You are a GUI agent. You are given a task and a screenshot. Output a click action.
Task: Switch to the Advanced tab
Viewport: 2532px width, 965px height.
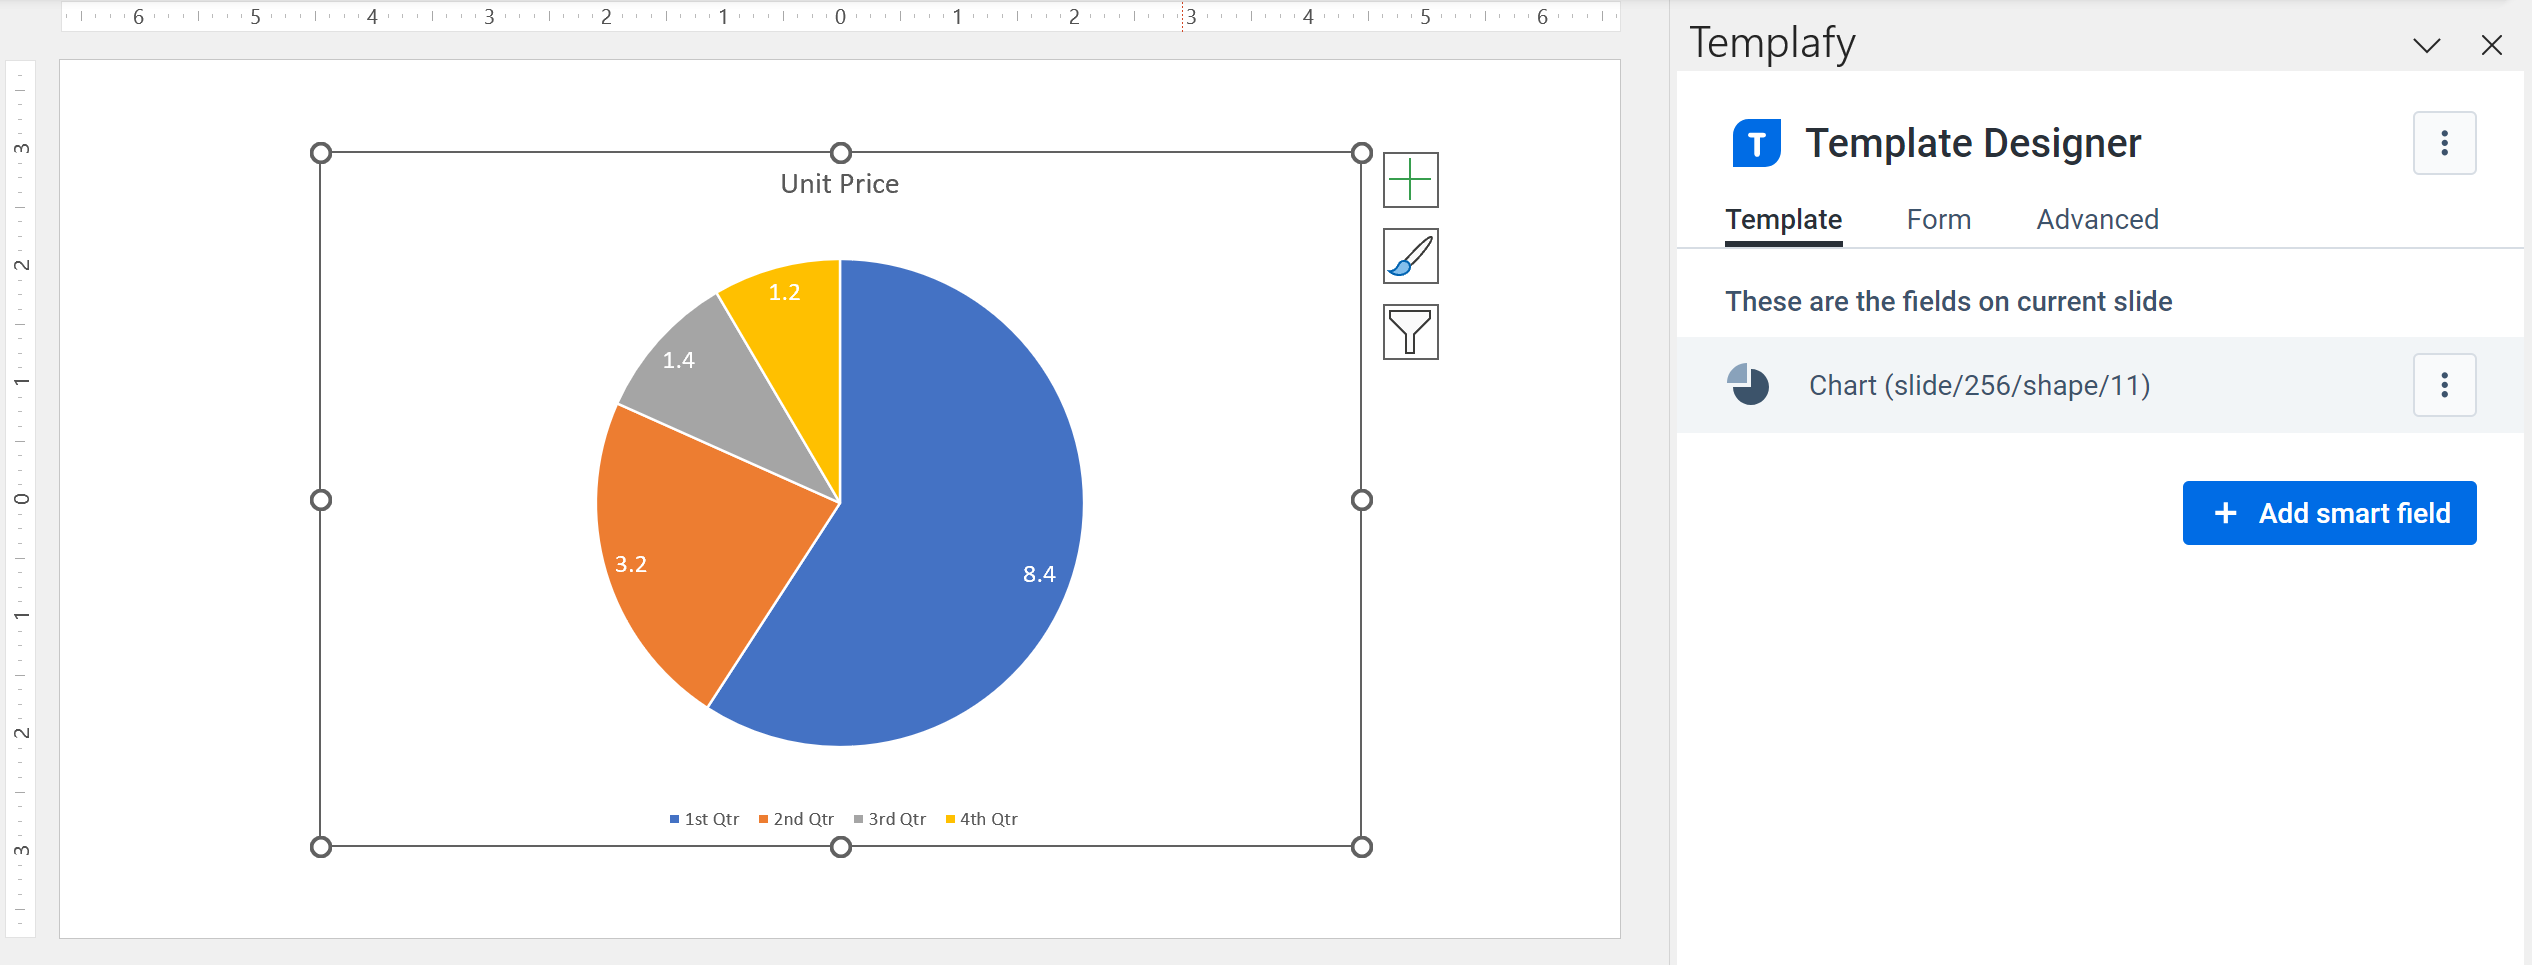[x=2096, y=219]
